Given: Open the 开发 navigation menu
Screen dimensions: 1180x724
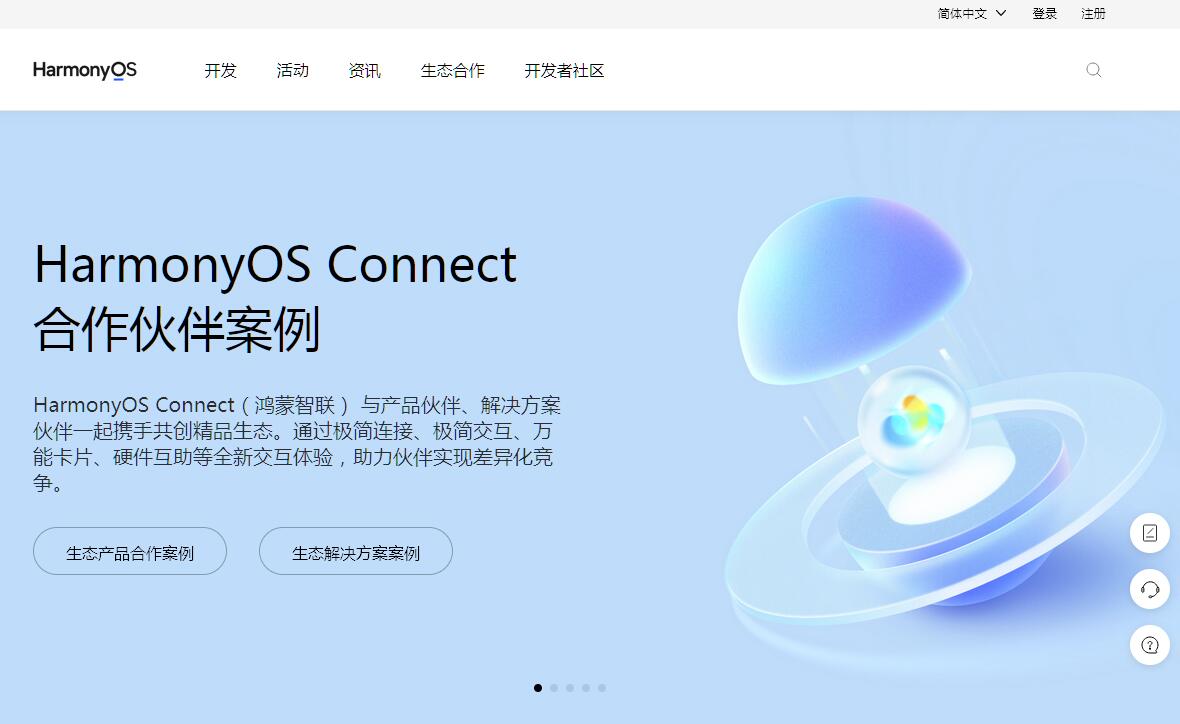Looking at the screenshot, I should (220, 70).
